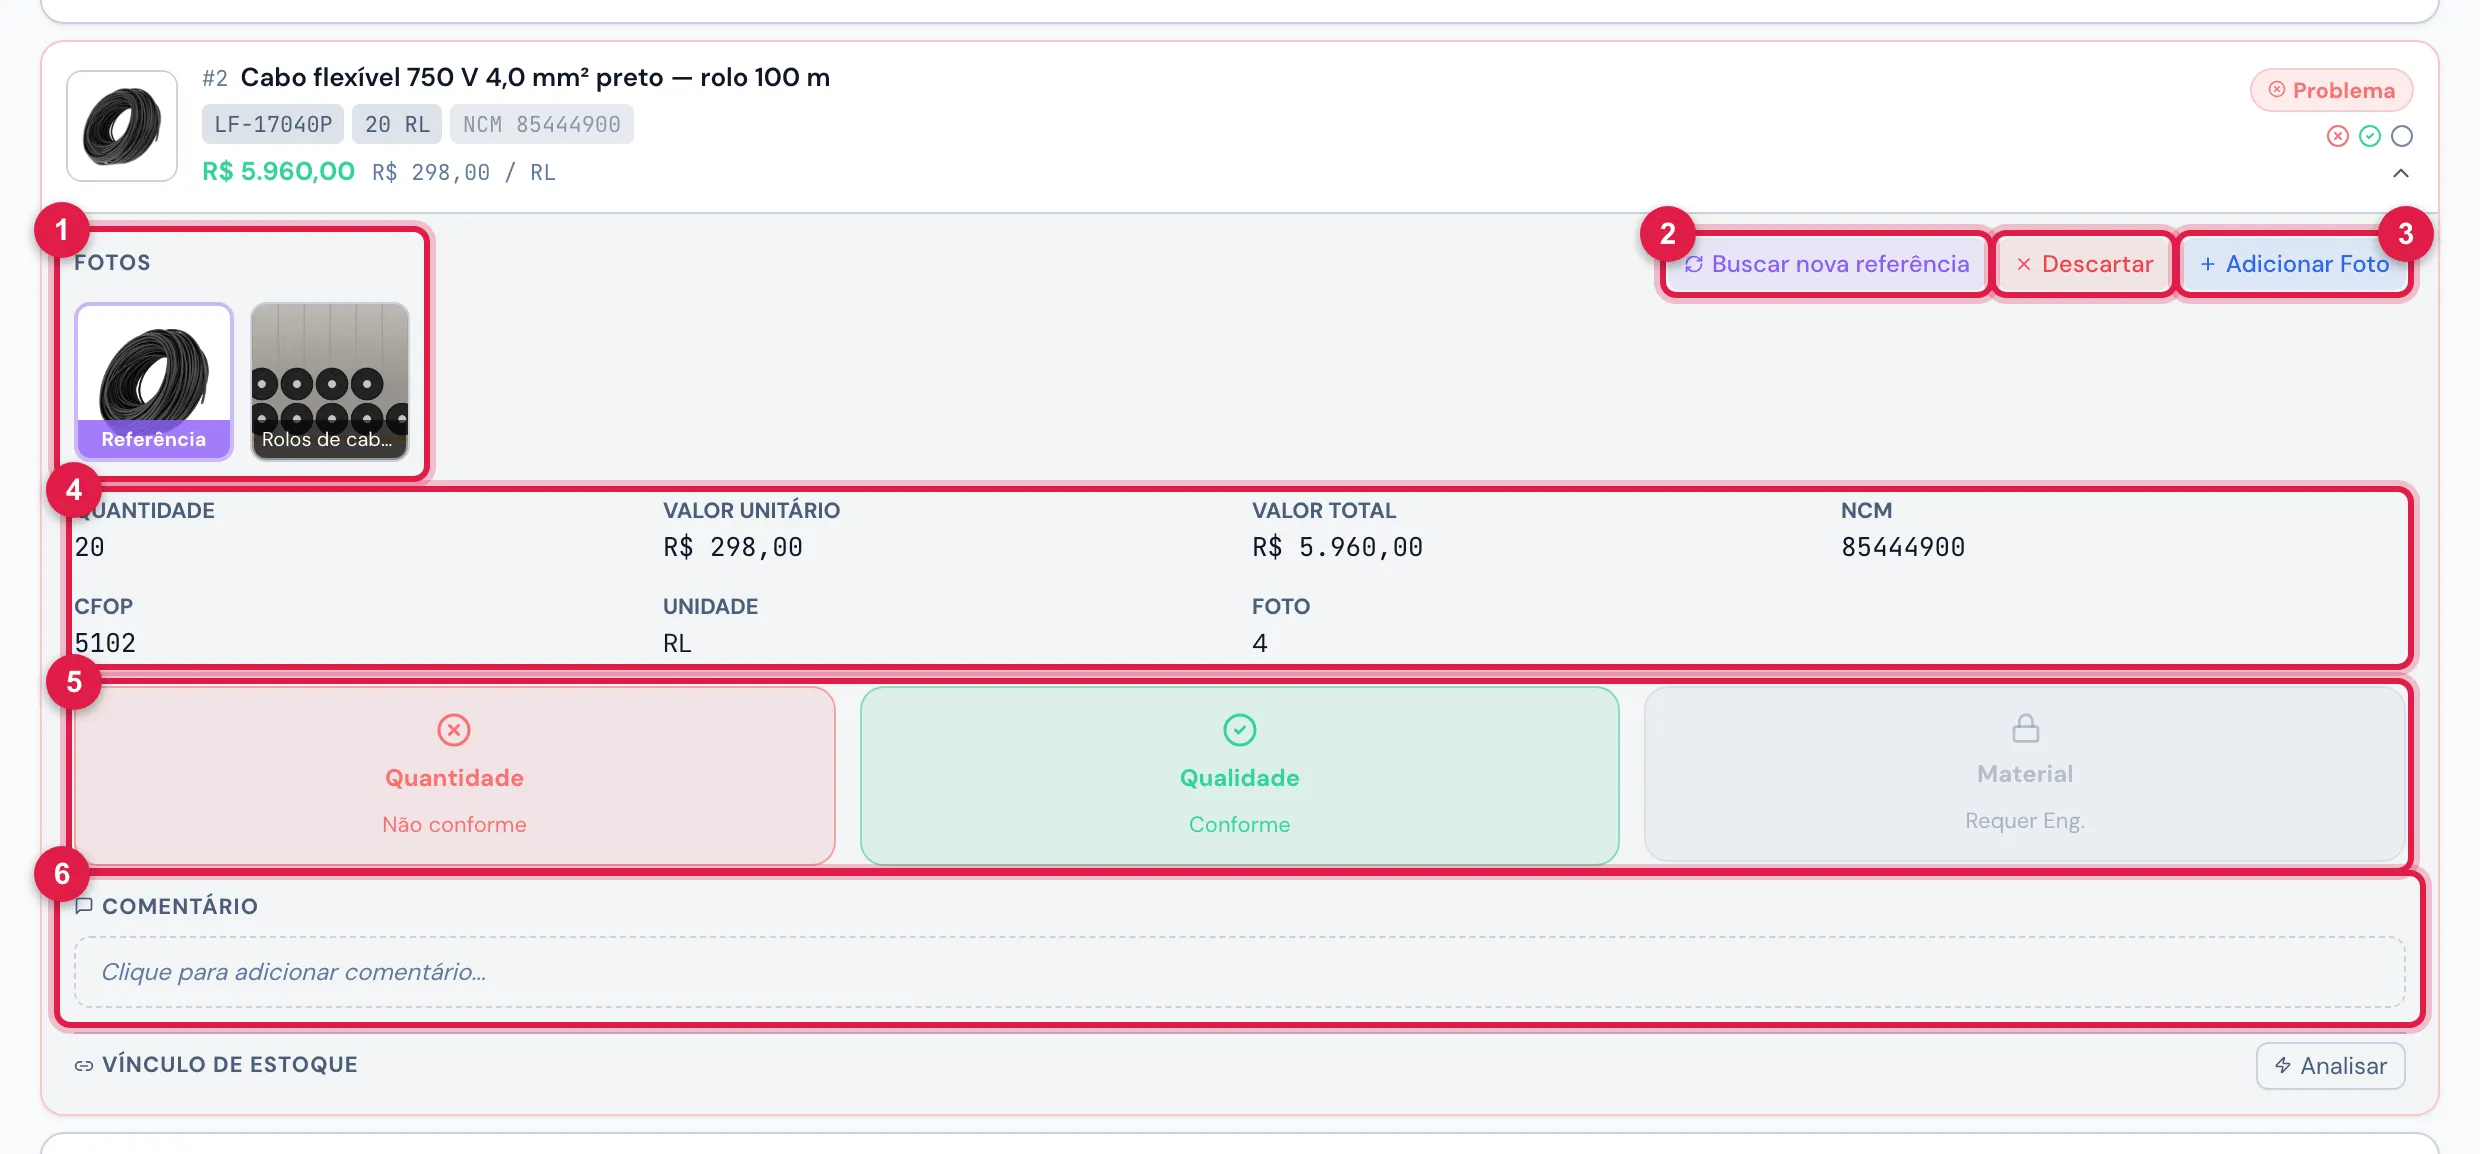Click the X icon on Descartar
Screen dimensions: 2480x1154
pos(2023,264)
